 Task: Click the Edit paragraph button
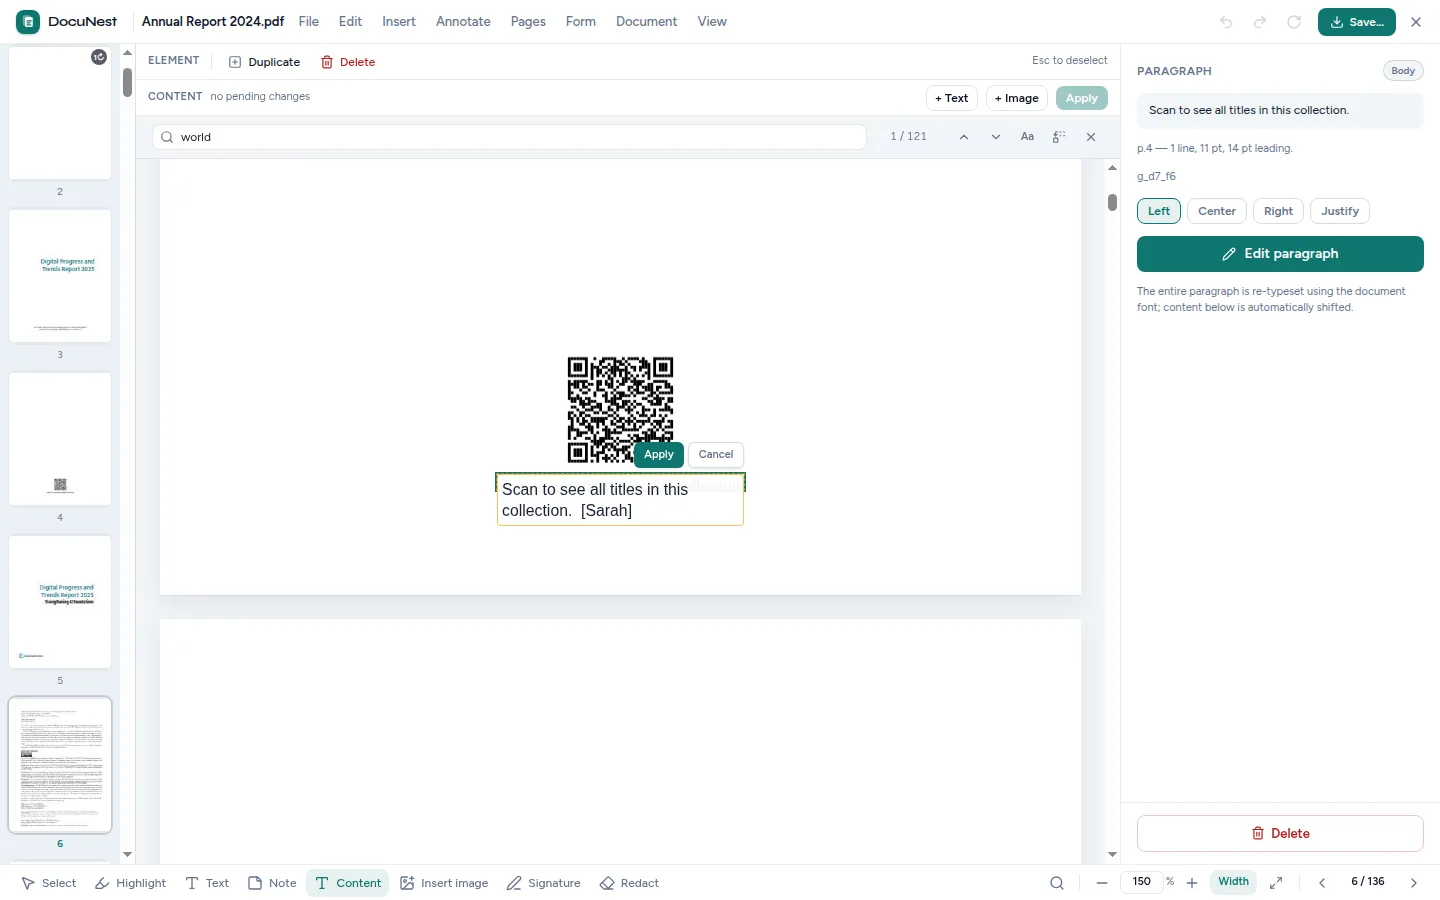[1280, 254]
